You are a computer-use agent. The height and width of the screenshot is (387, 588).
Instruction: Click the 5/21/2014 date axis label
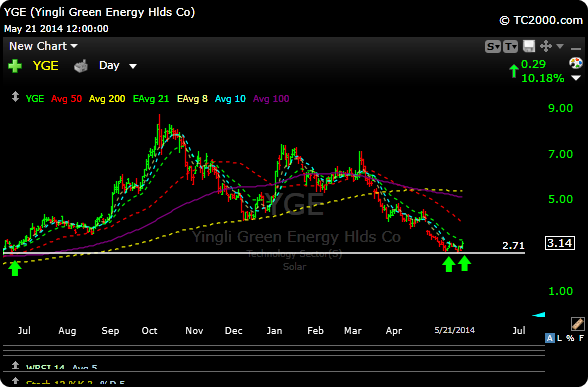click(454, 330)
